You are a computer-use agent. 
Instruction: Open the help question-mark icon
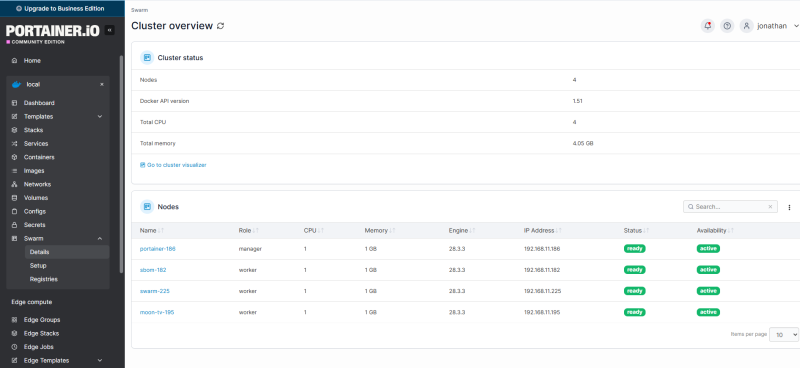tap(727, 26)
